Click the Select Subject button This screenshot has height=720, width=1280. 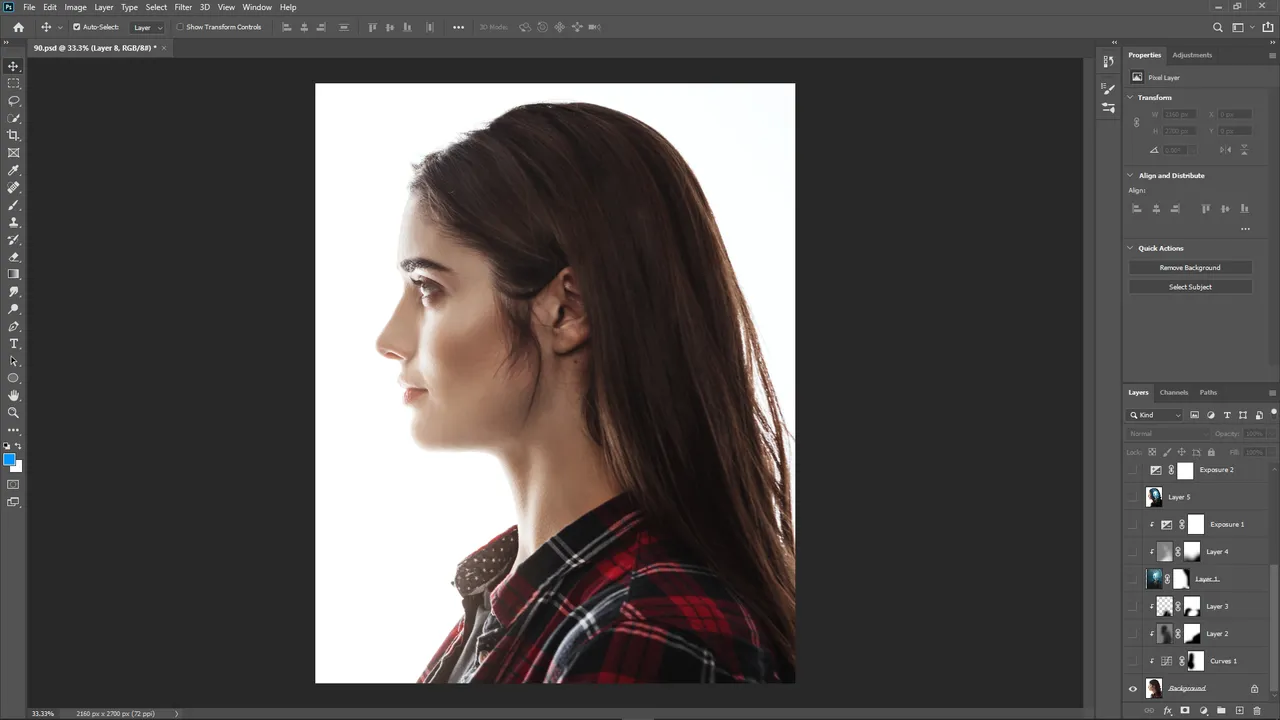[1190, 287]
